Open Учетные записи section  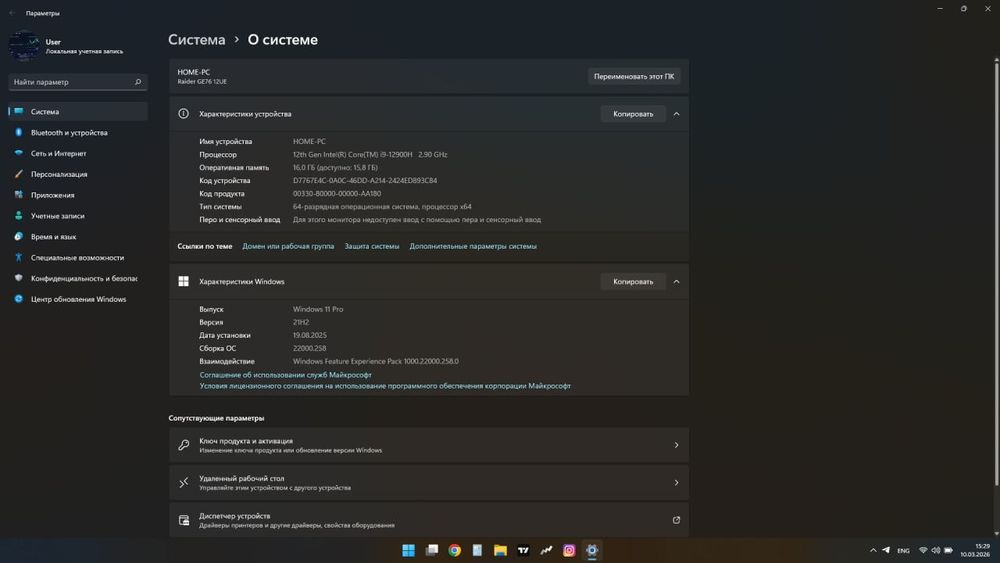(78, 216)
